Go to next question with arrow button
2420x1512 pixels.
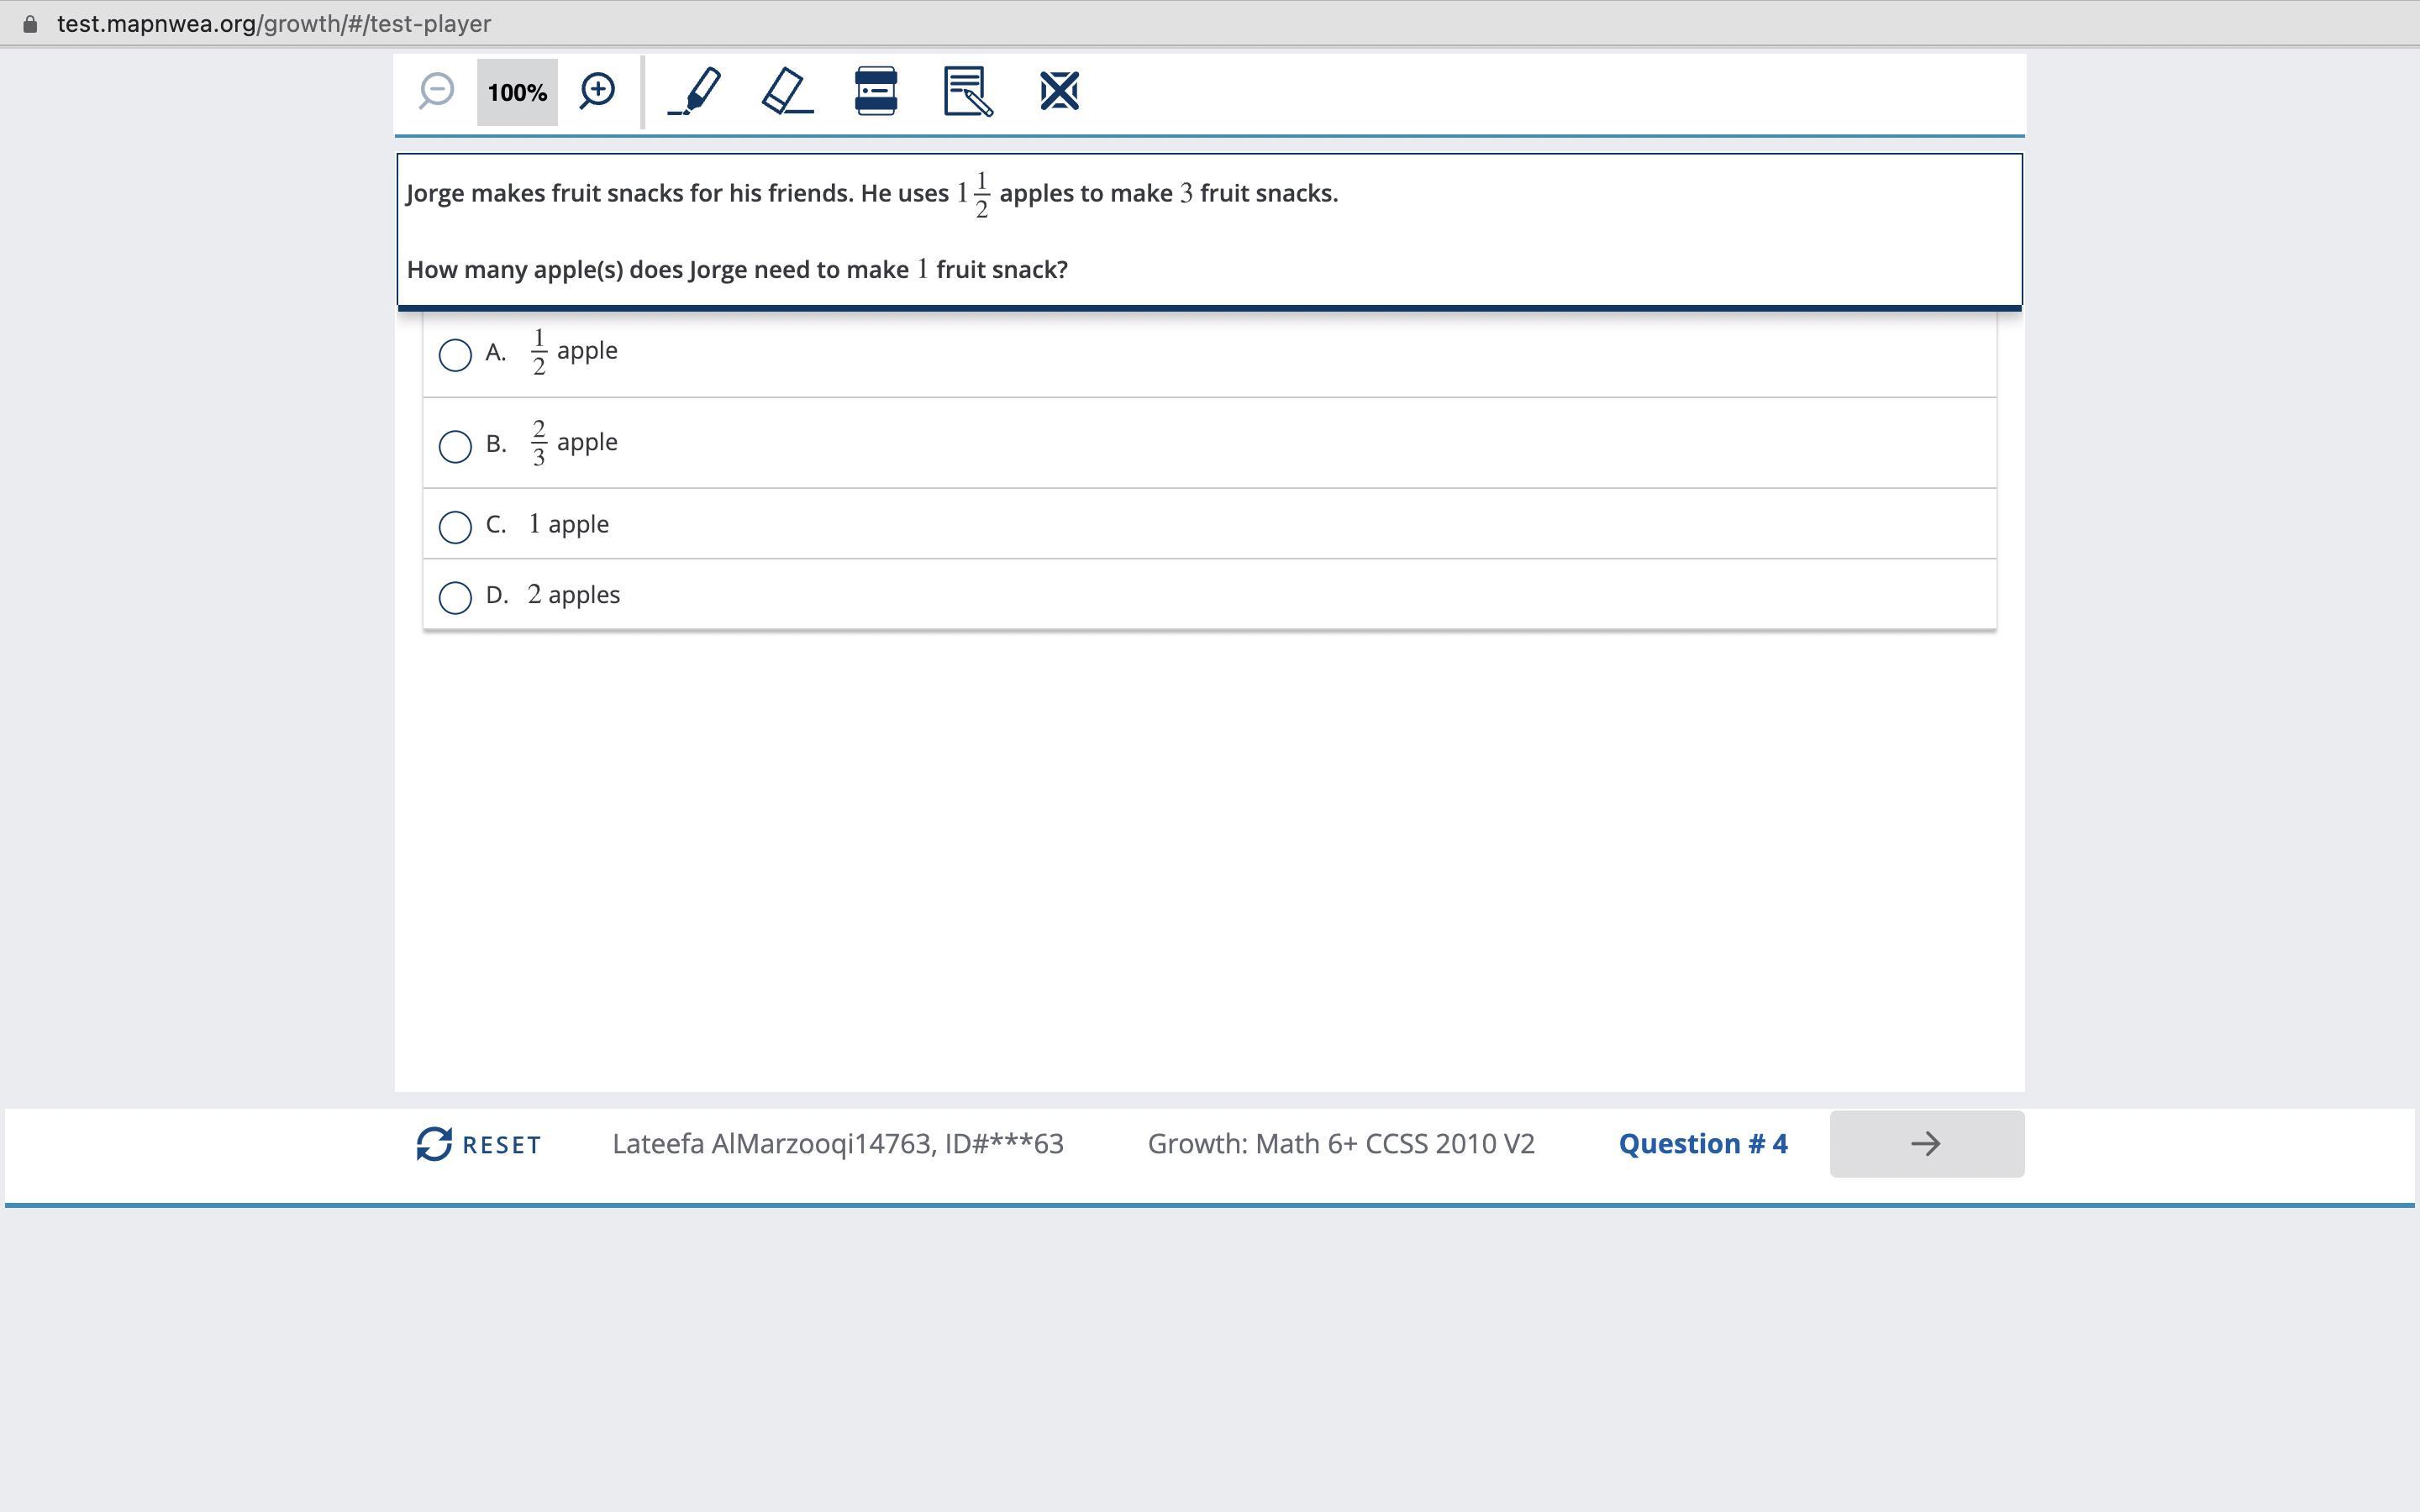1926,1144
